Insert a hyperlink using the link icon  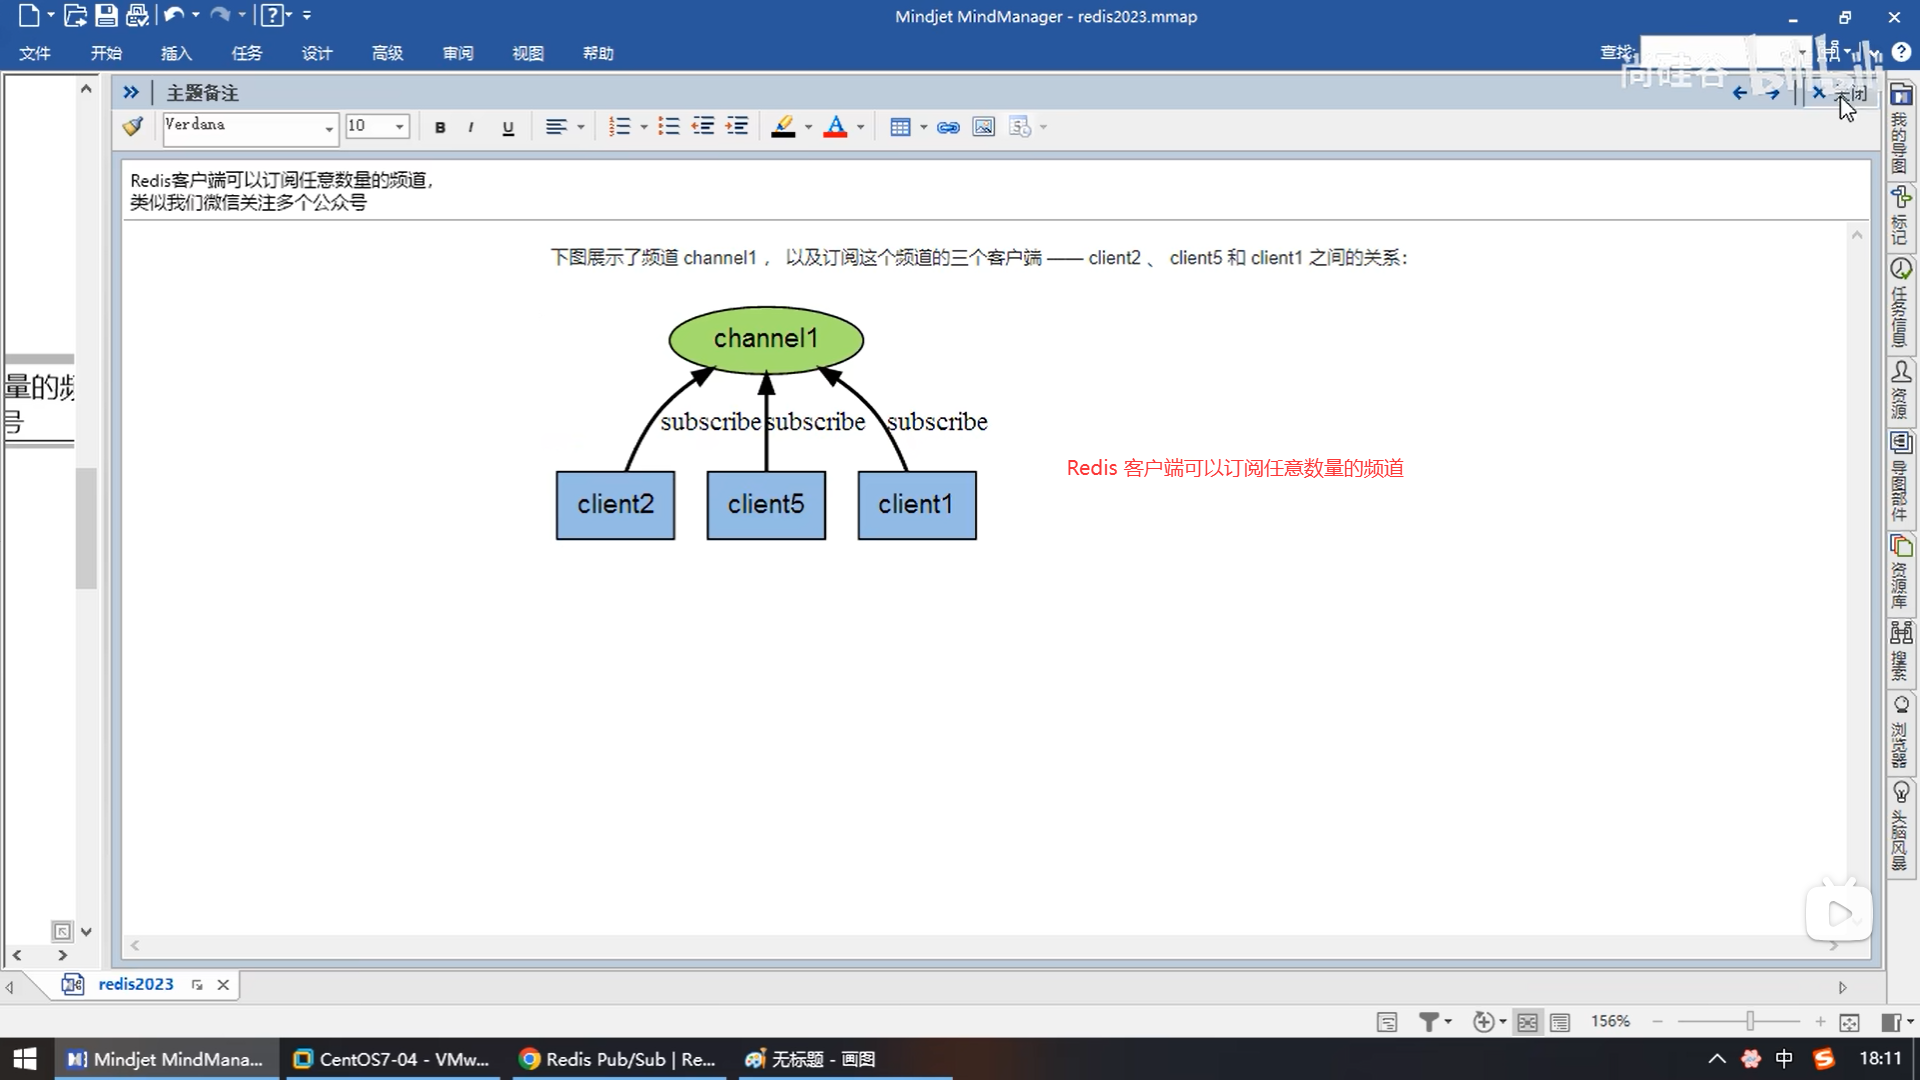click(x=948, y=127)
